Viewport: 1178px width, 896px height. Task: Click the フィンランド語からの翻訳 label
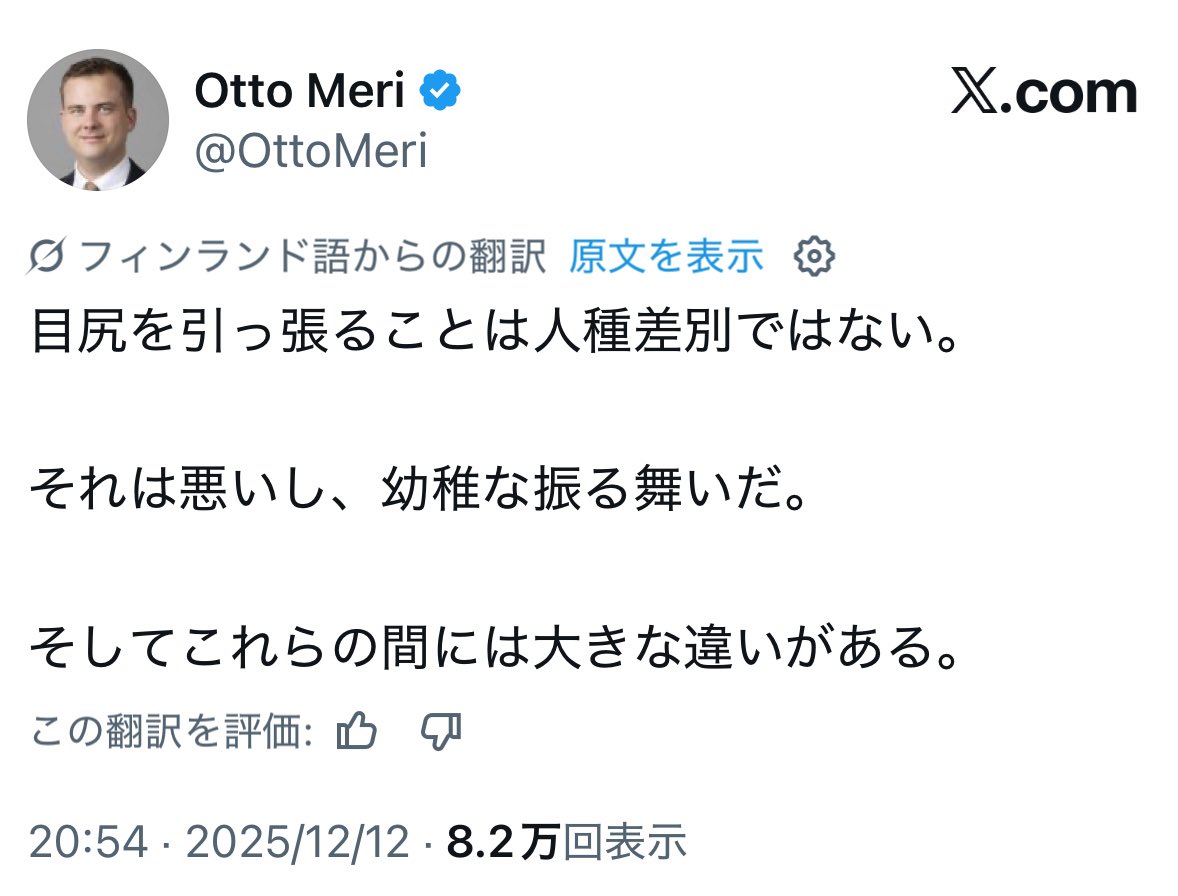(312, 258)
